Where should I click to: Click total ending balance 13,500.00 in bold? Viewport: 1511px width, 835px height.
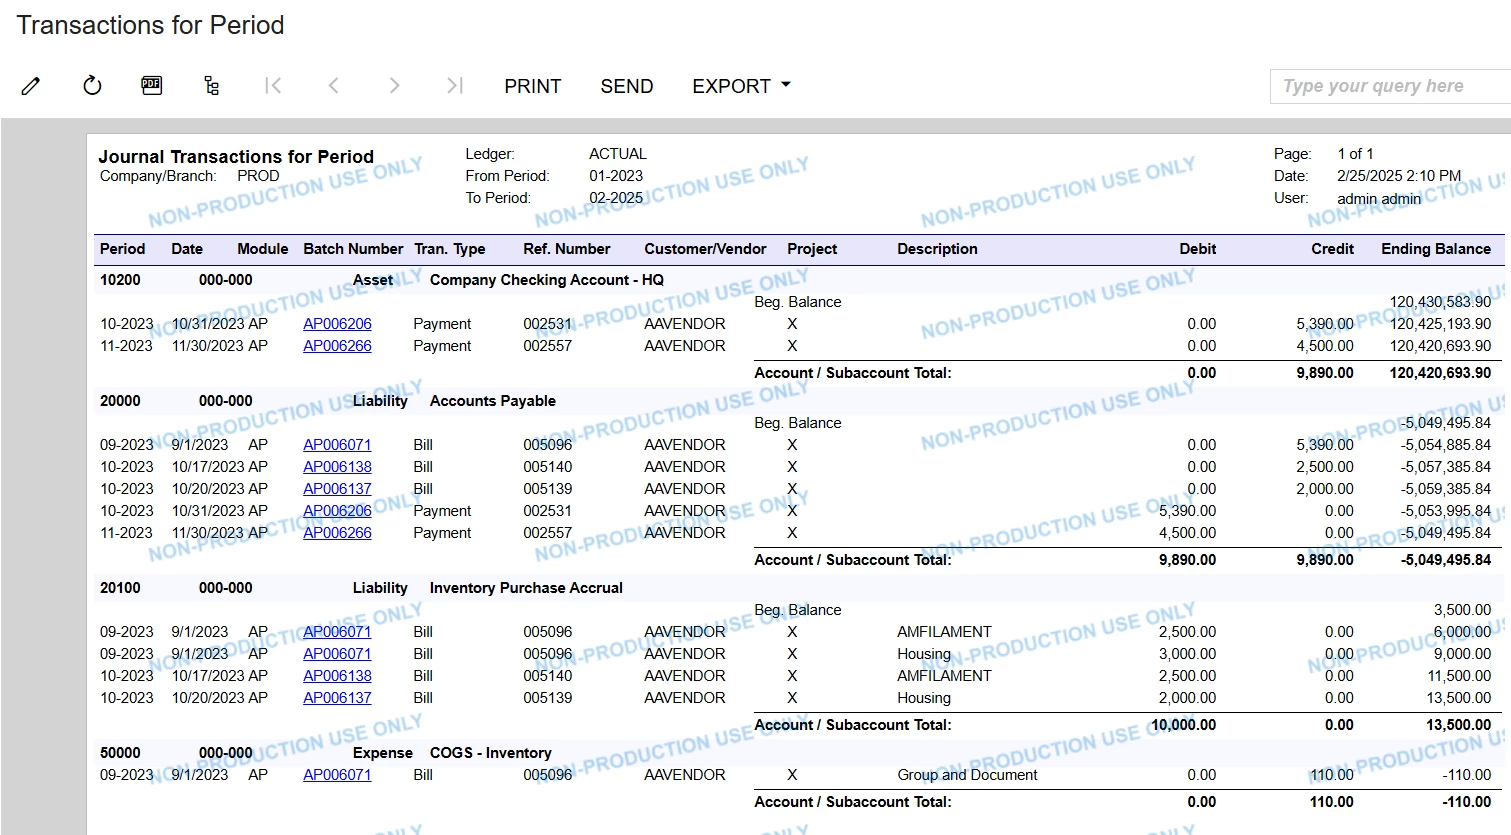pyautogui.click(x=1459, y=725)
